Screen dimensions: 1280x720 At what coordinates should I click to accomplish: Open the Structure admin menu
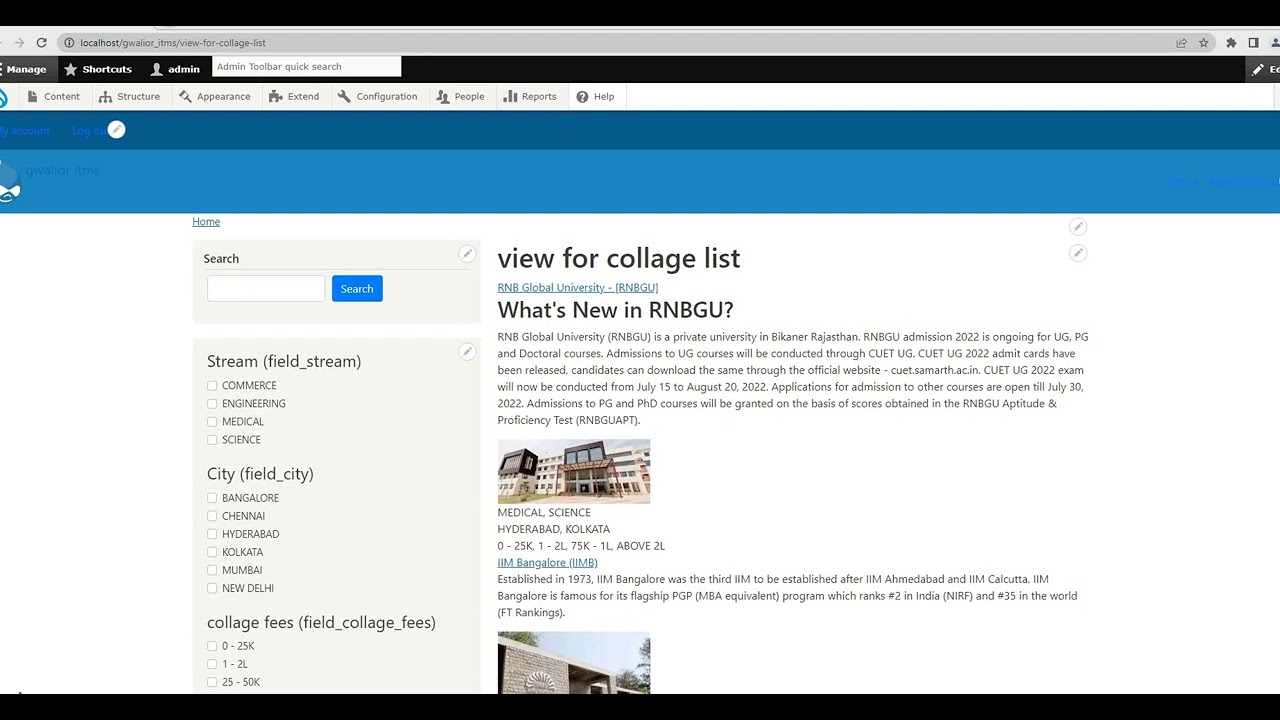129,97
